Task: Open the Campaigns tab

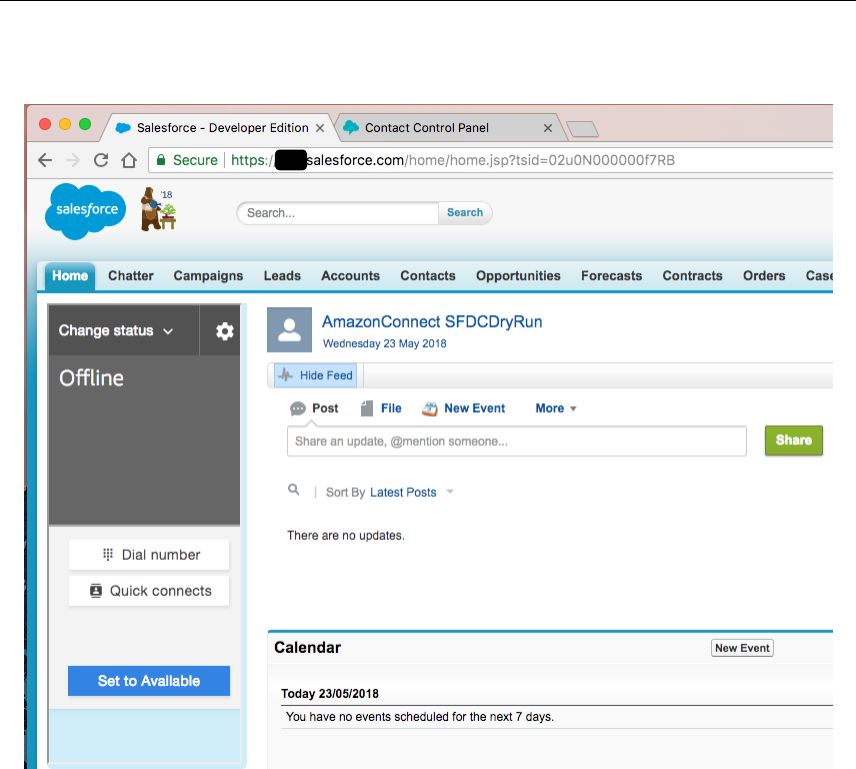Action: click(x=209, y=276)
